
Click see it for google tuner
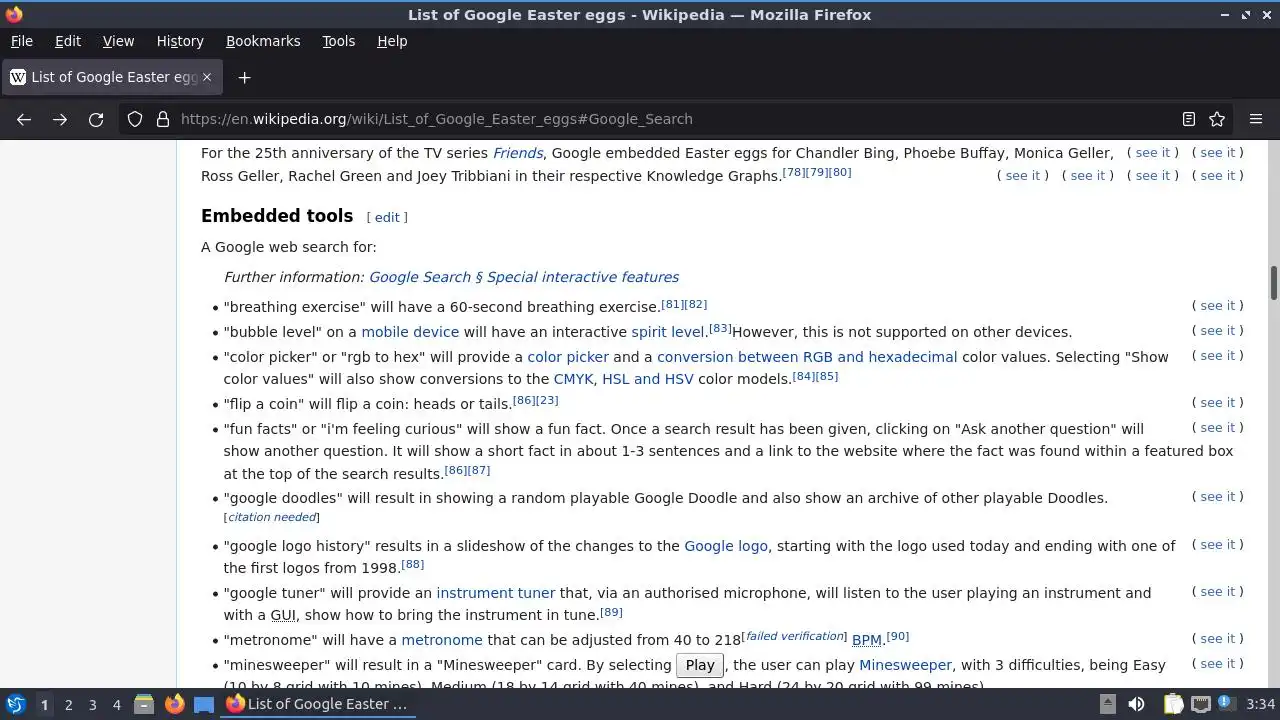pyautogui.click(x=1217, y=592)
